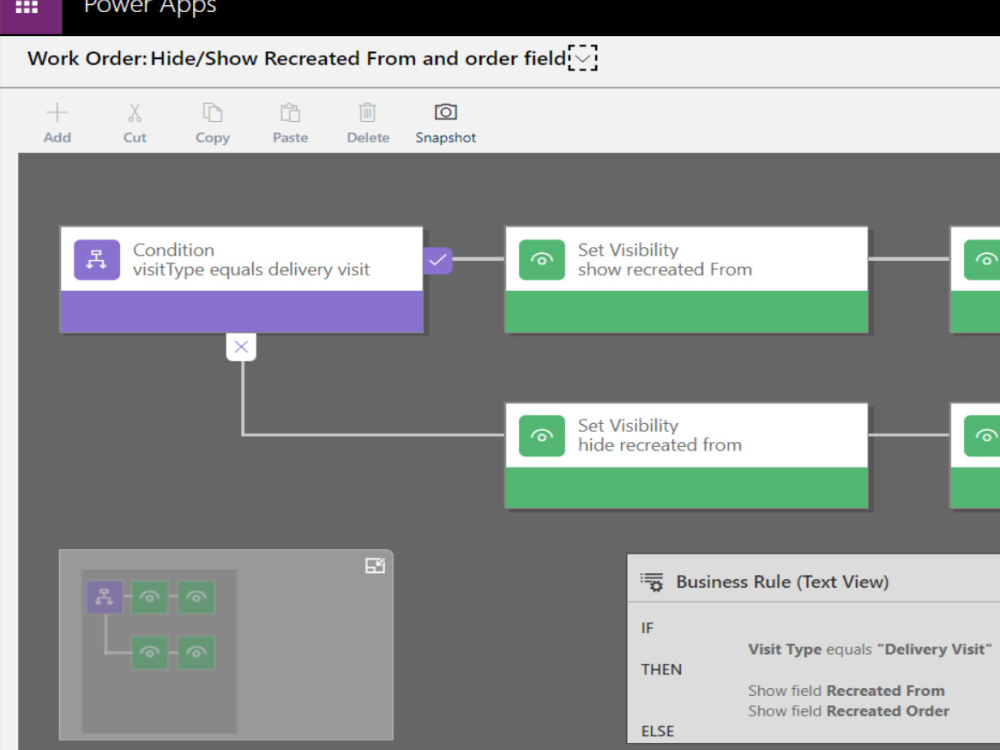Expand the business rule title dropdown chevron
The image size is (1000, 750).
point(582,58)
